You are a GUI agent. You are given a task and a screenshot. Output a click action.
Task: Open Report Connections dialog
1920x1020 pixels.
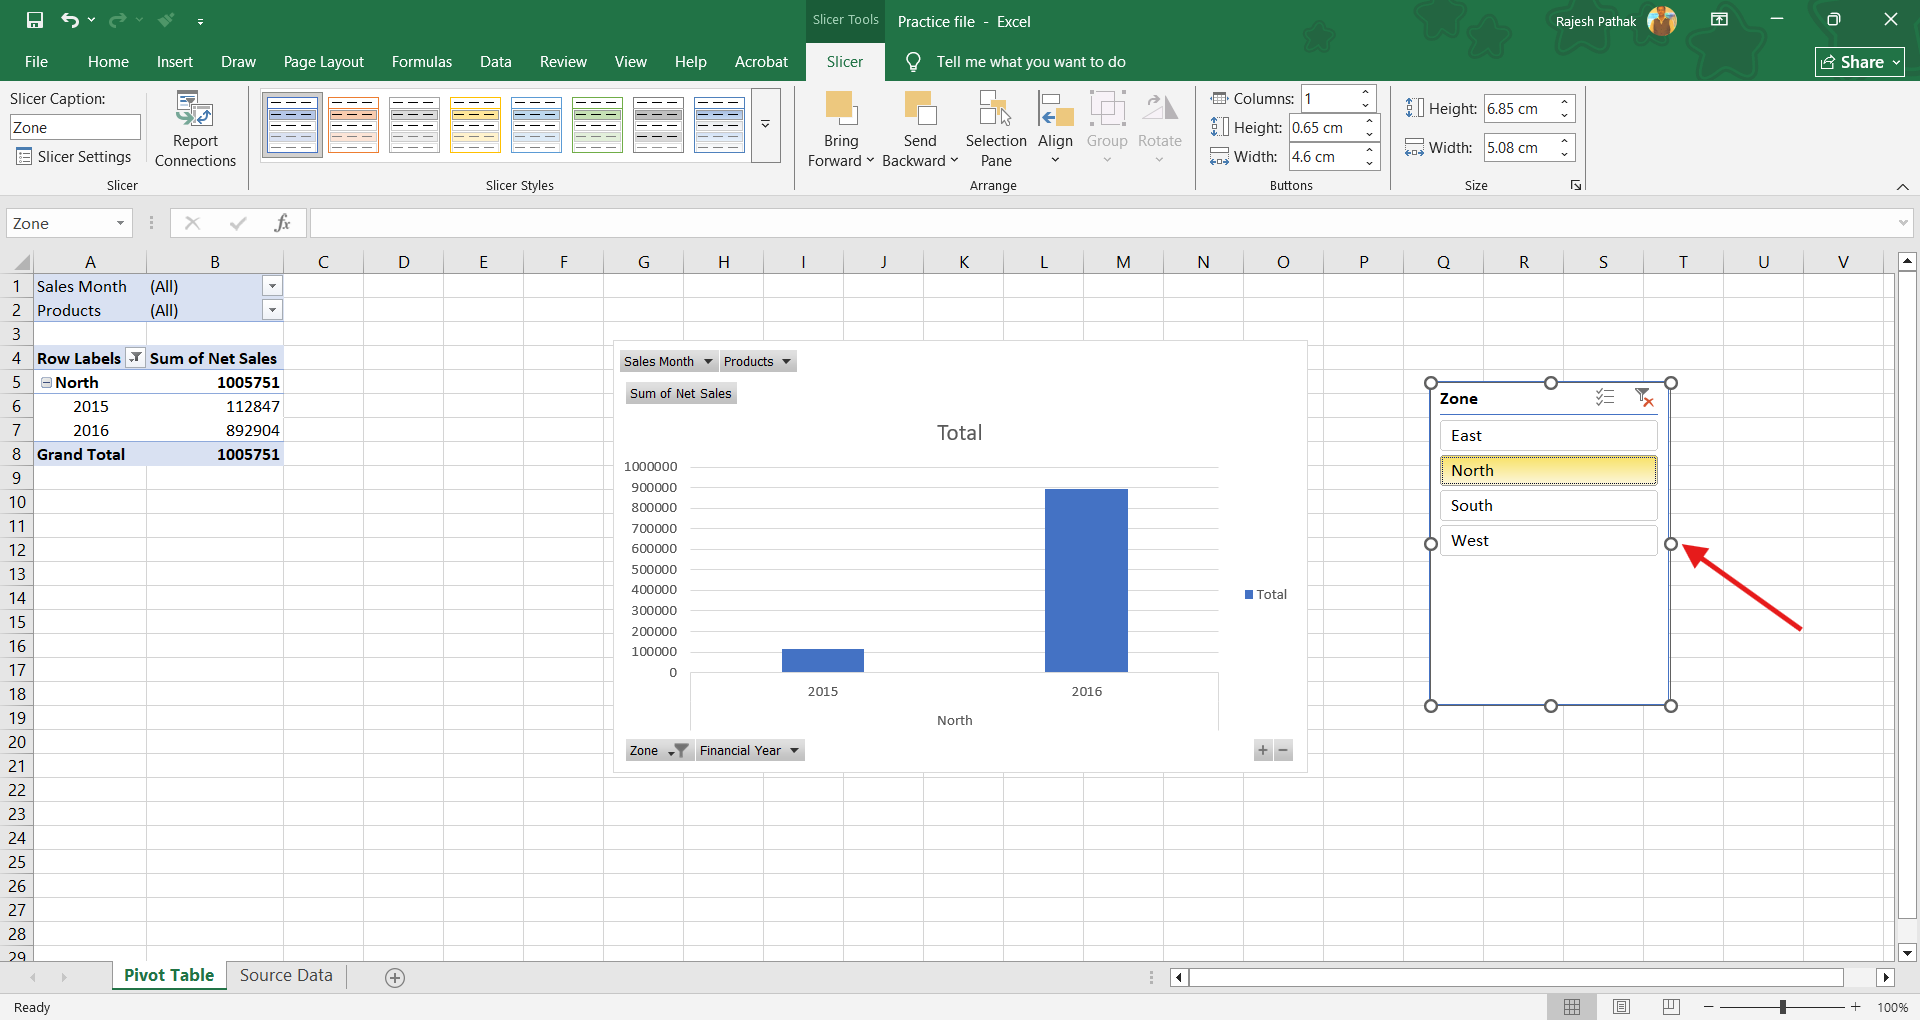195,130
